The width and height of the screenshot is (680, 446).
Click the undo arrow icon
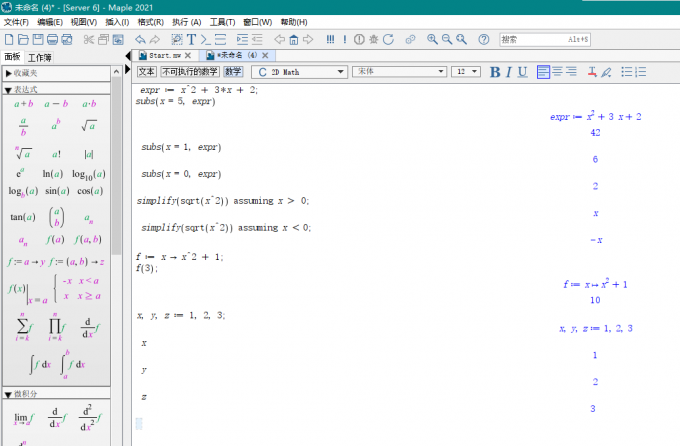click(x=140, y=39)
